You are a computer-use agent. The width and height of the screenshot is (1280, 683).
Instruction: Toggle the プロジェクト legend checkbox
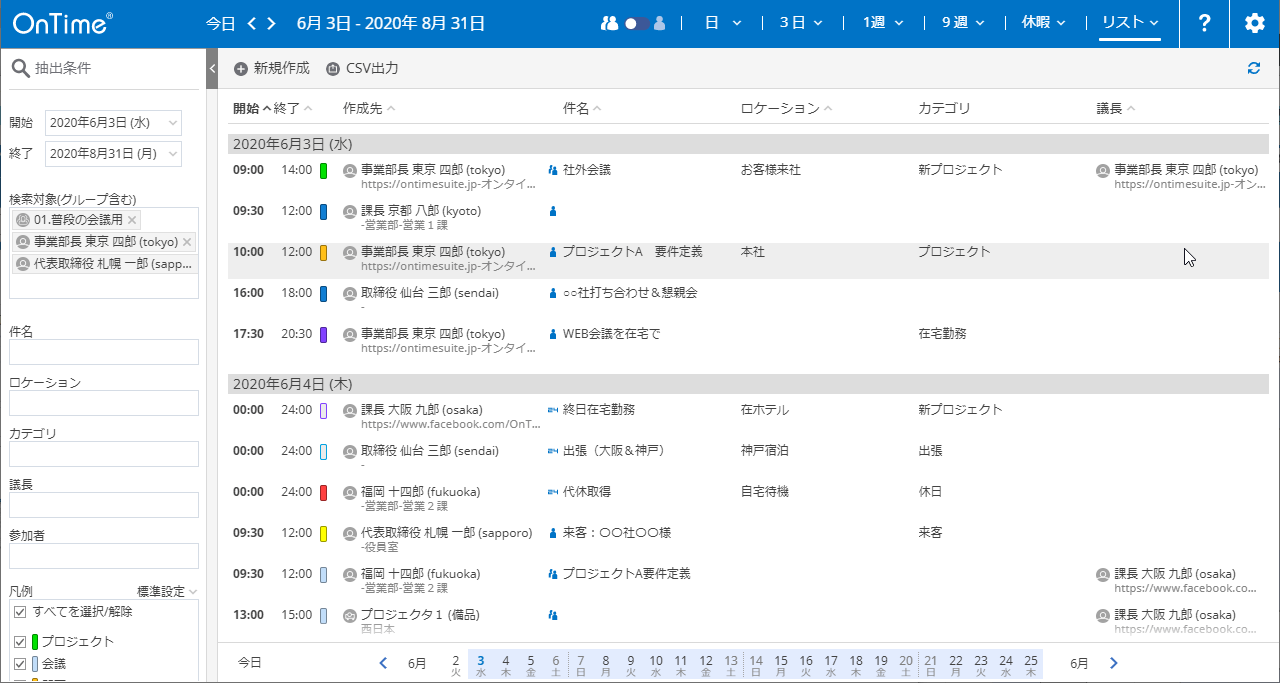[x=20, y=641]
